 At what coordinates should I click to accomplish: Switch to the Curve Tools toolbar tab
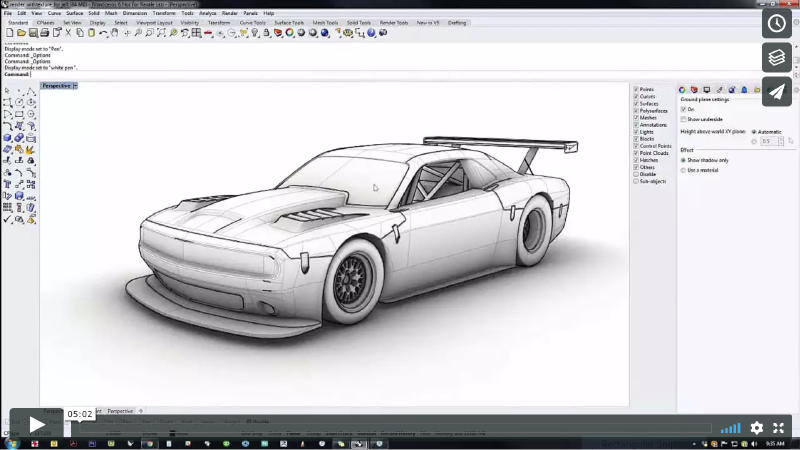pyautogui.click(x=253, y=23)
